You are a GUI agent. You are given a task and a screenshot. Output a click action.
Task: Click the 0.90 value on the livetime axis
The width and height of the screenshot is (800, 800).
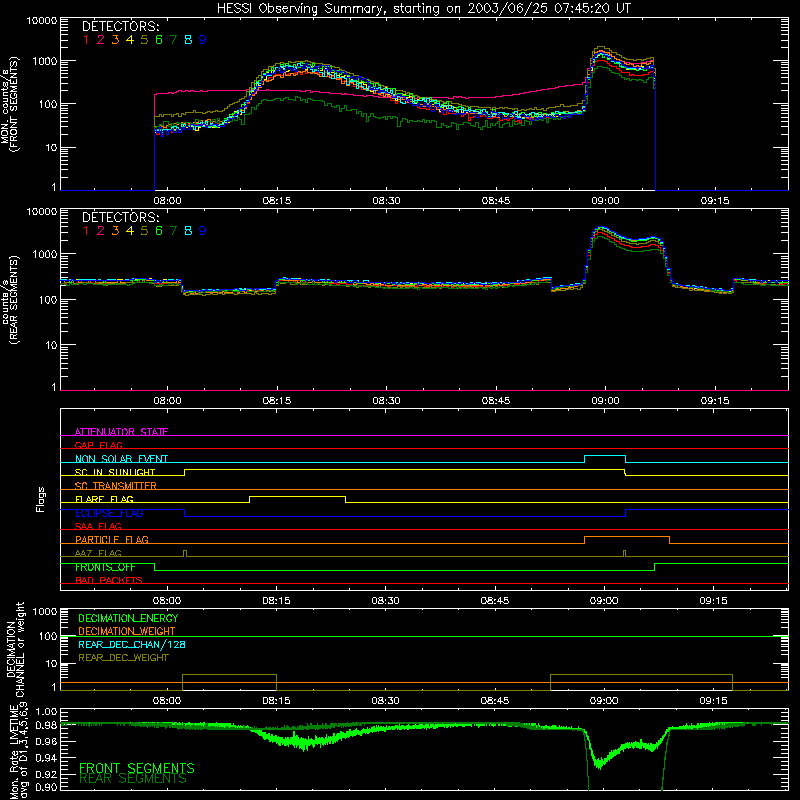[46, 787]
